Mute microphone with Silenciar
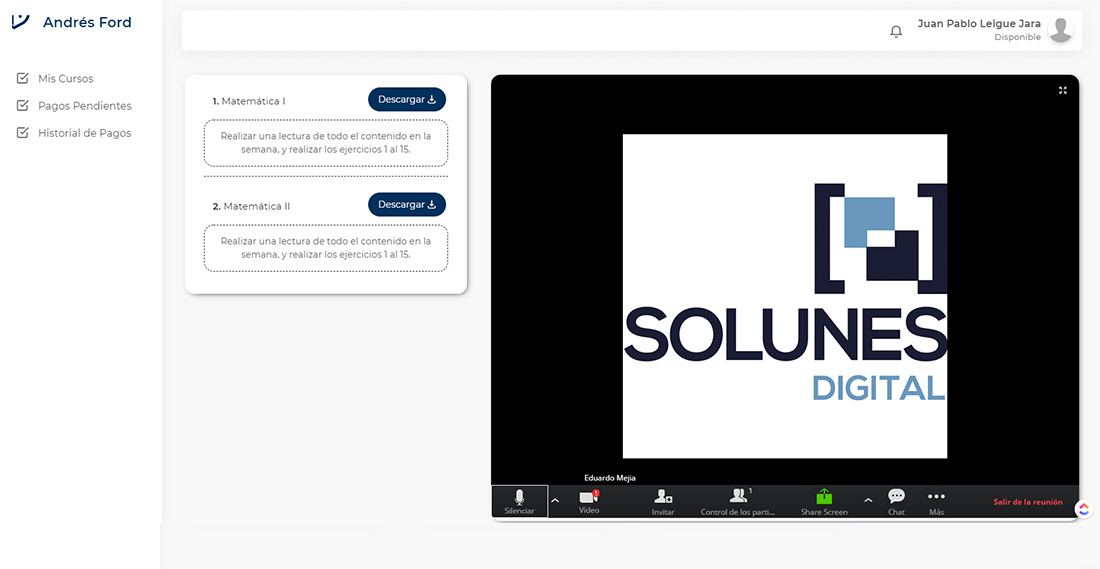The image size is (1100, 569). [x=519, y=502]
